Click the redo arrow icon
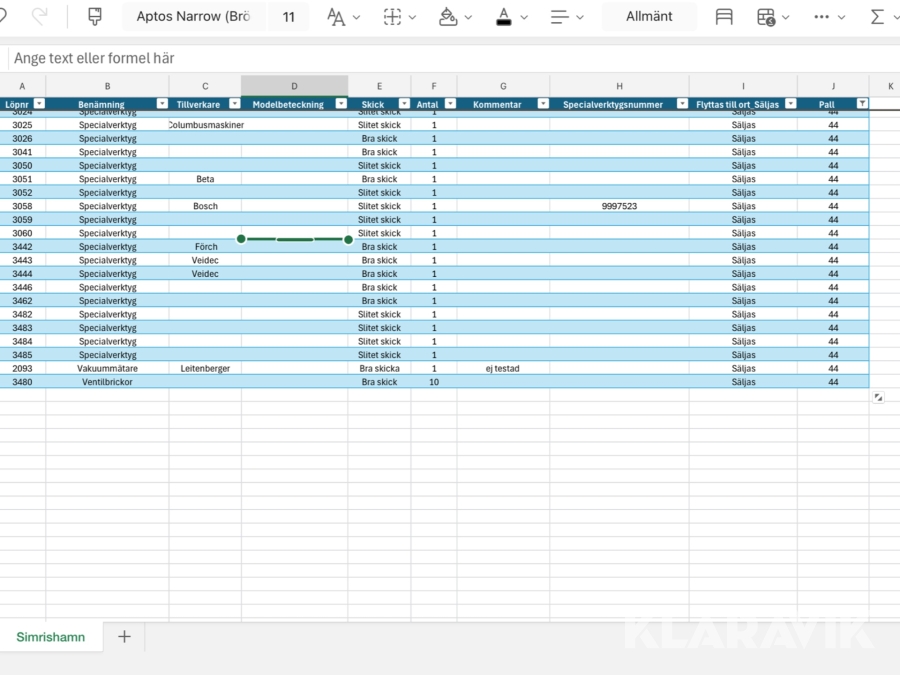The image size is (900, 675). [x=40, y=17]
